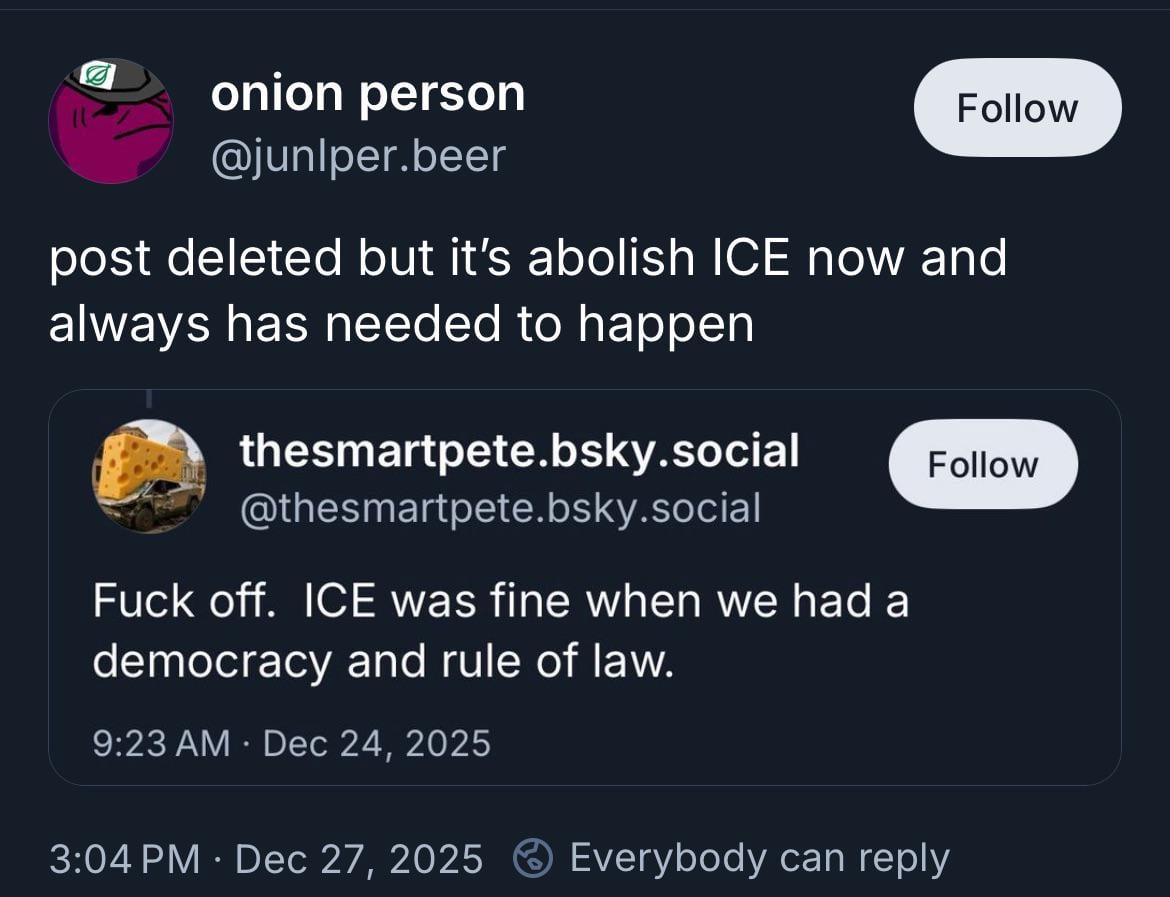
Task: Open the "onion person" display name
Action: pos(367,94)
